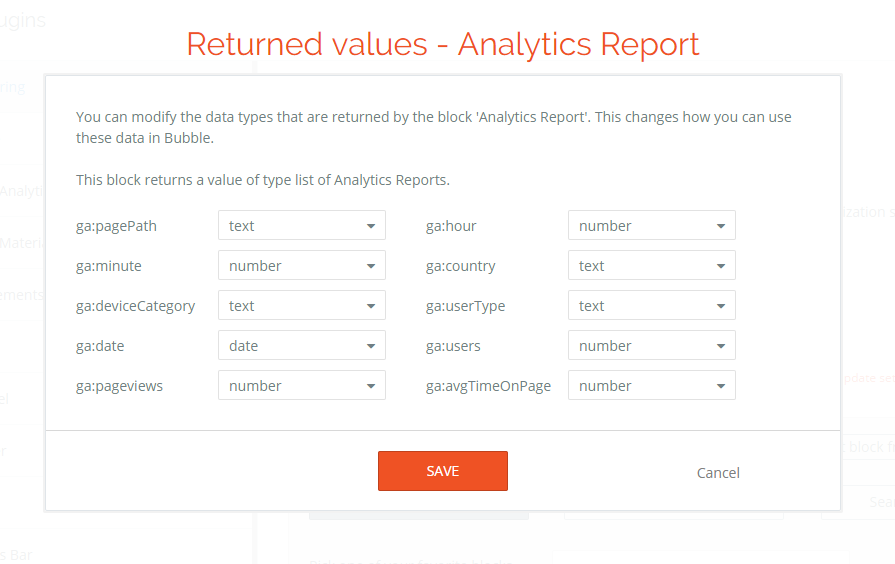Viewport: 895px width, 564px height.
Task: Select the ga:avgTimeOnPage type dropdown
Action: (650, 386)
